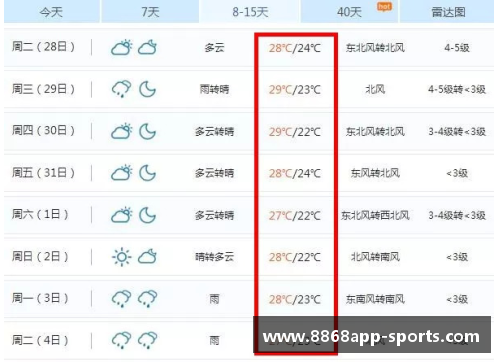The width and height of the screenshot is (500, 362).
Task: Click wind level 4-5级转<3级
Action: pyautogui.click(x=457, y=89)
